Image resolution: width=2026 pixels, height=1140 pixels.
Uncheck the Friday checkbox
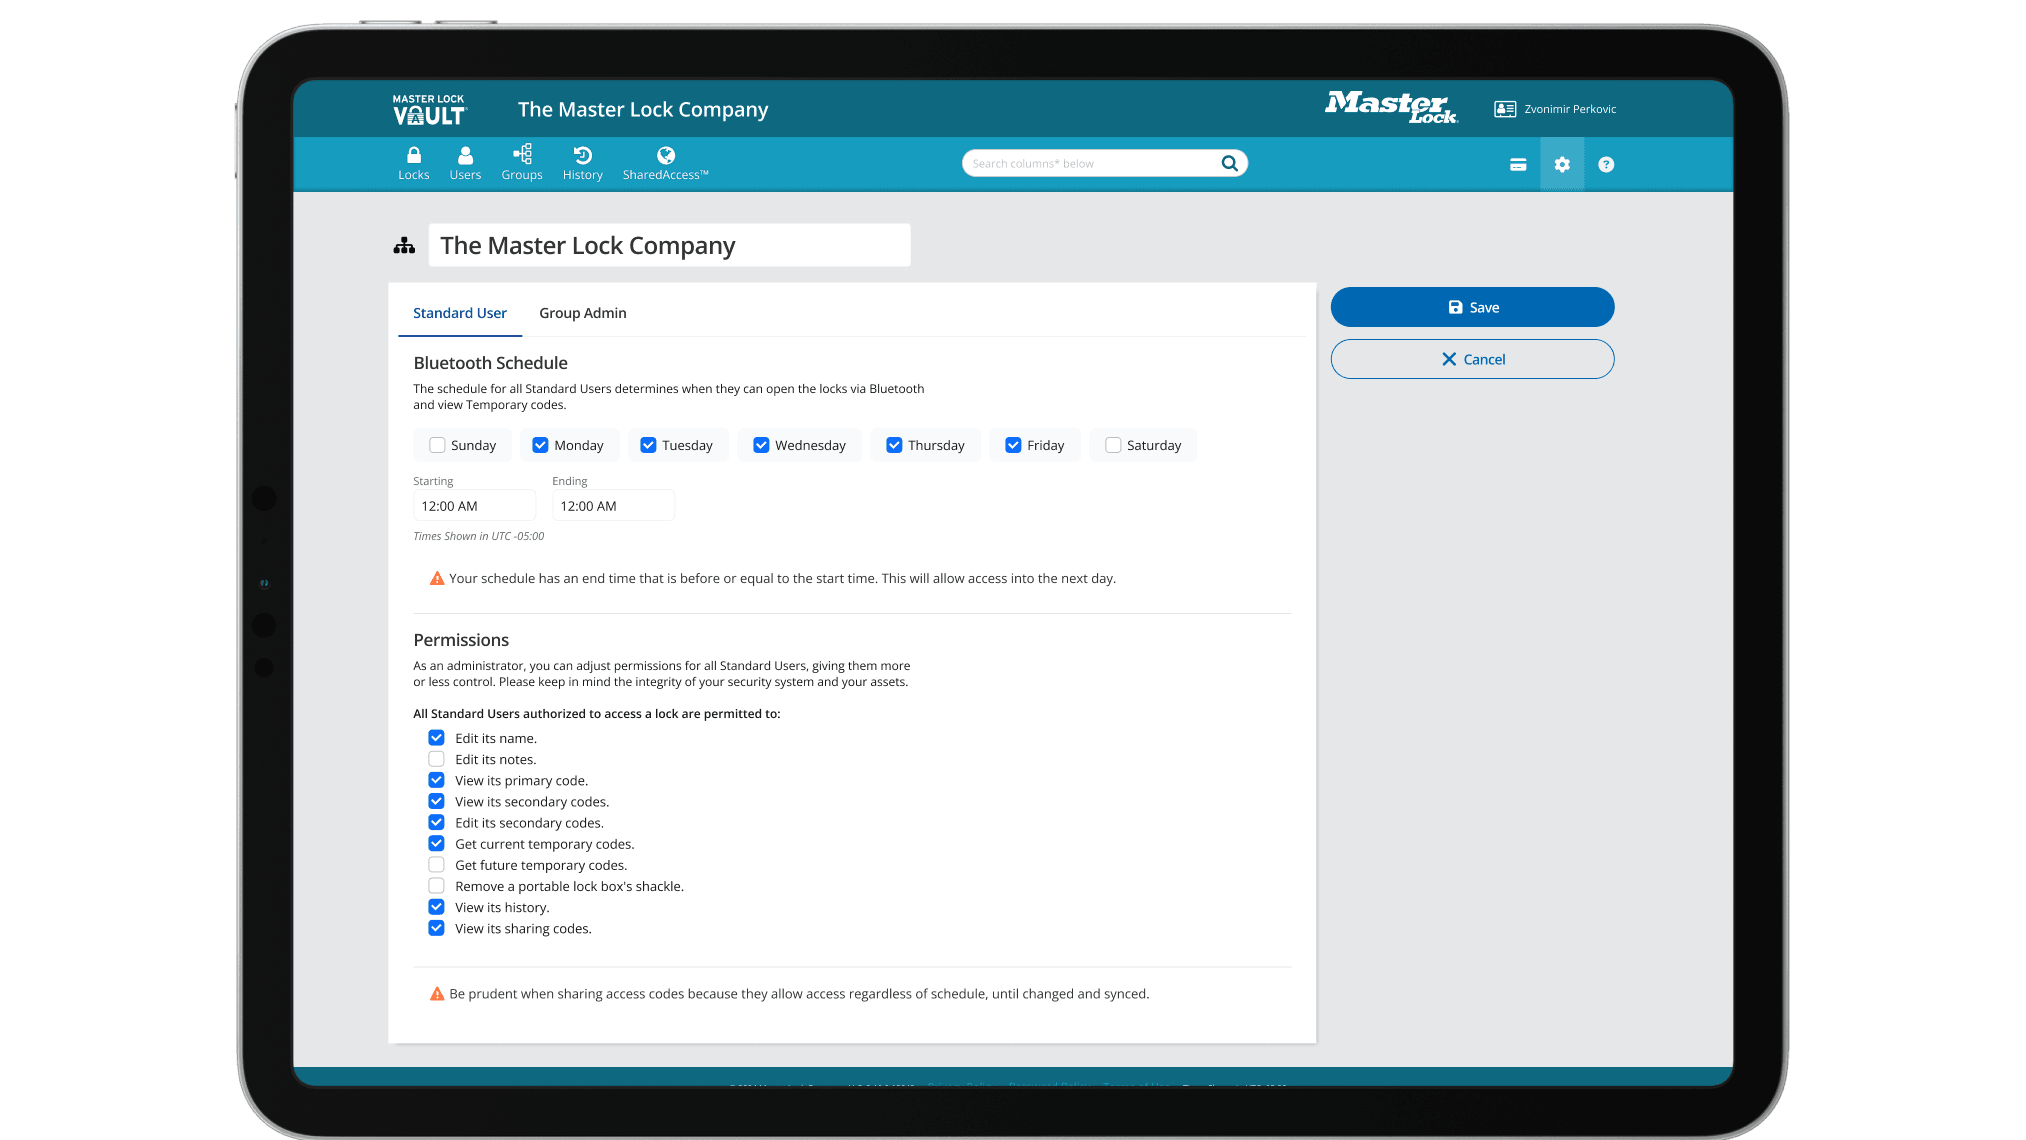1013,445
